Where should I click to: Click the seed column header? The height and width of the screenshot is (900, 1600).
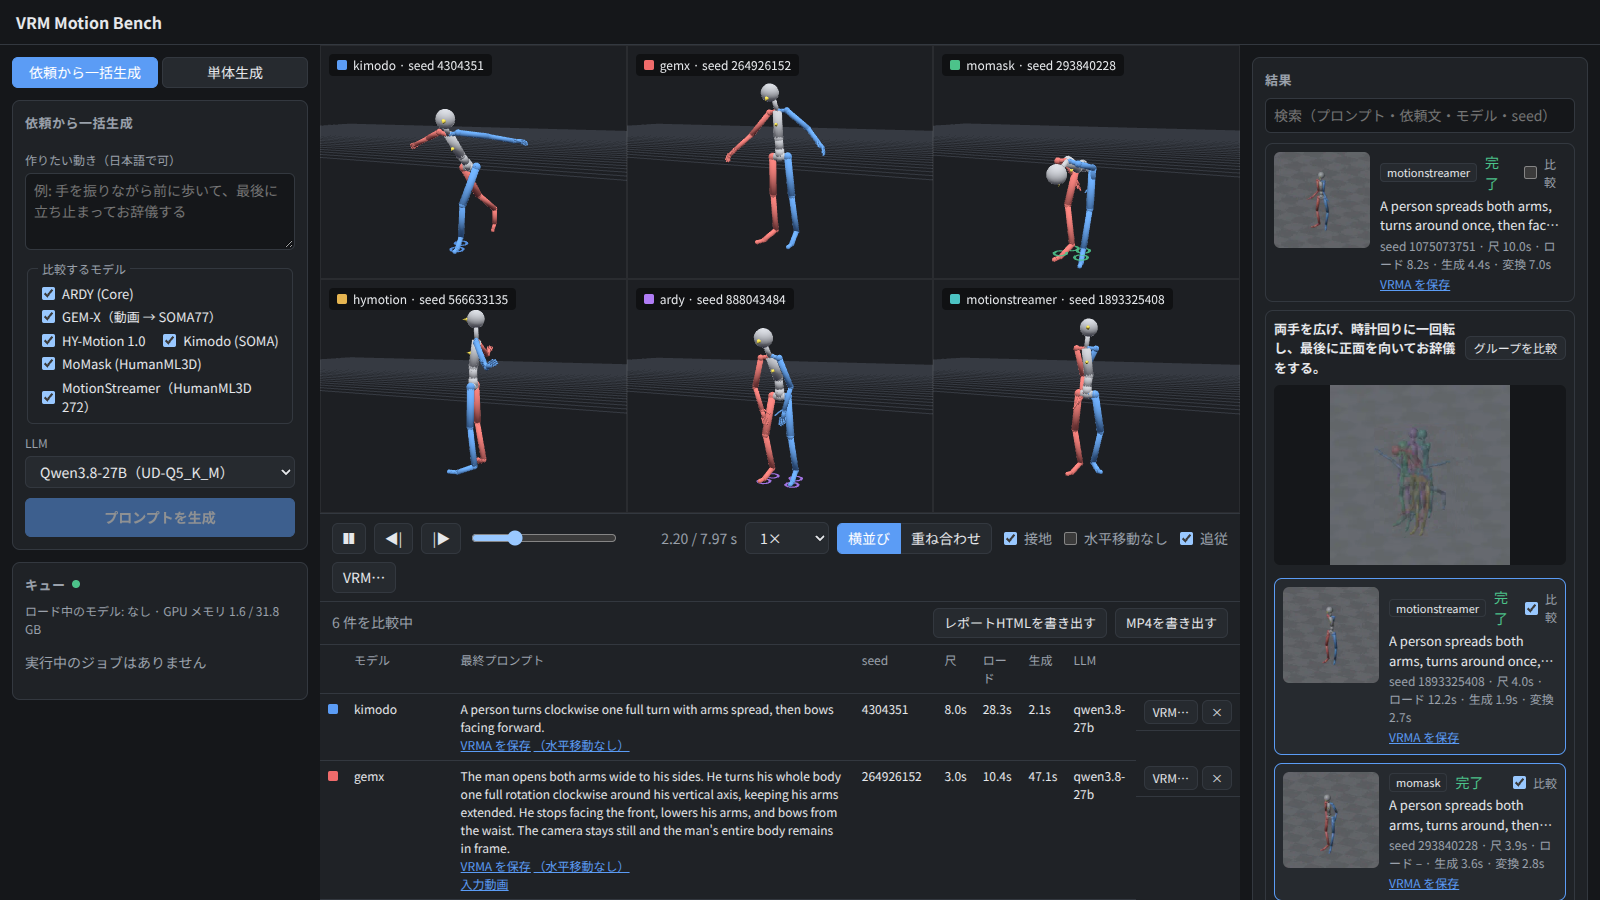pos(875,661)
